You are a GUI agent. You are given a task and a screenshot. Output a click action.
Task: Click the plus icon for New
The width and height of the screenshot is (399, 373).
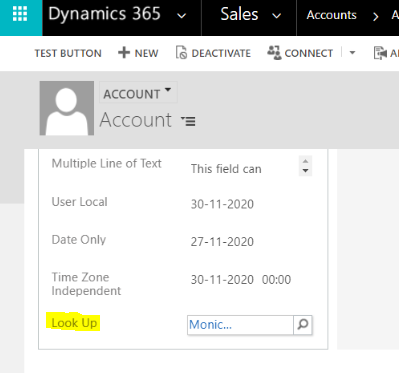[124, 53]
